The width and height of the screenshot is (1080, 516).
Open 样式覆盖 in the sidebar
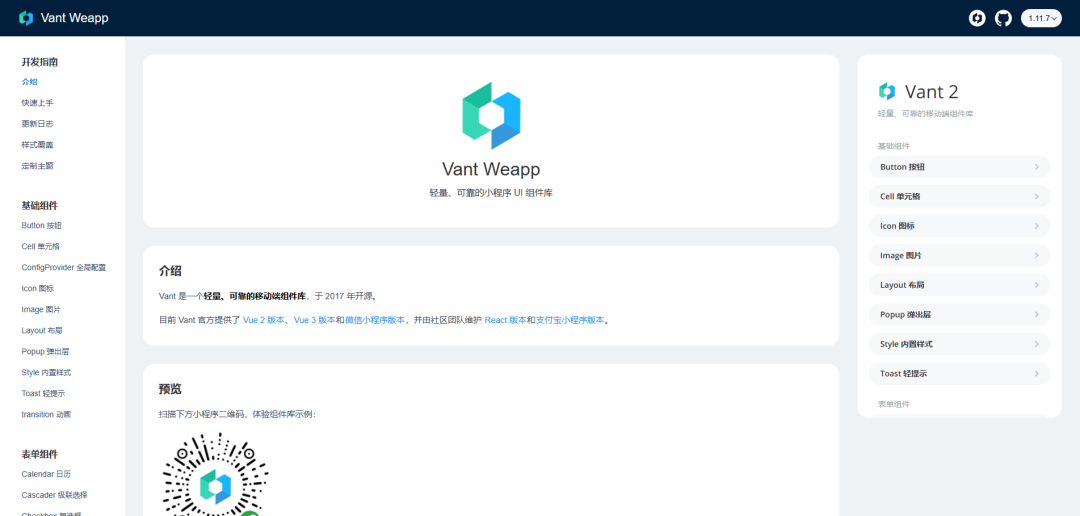click(x=37, y=145)
